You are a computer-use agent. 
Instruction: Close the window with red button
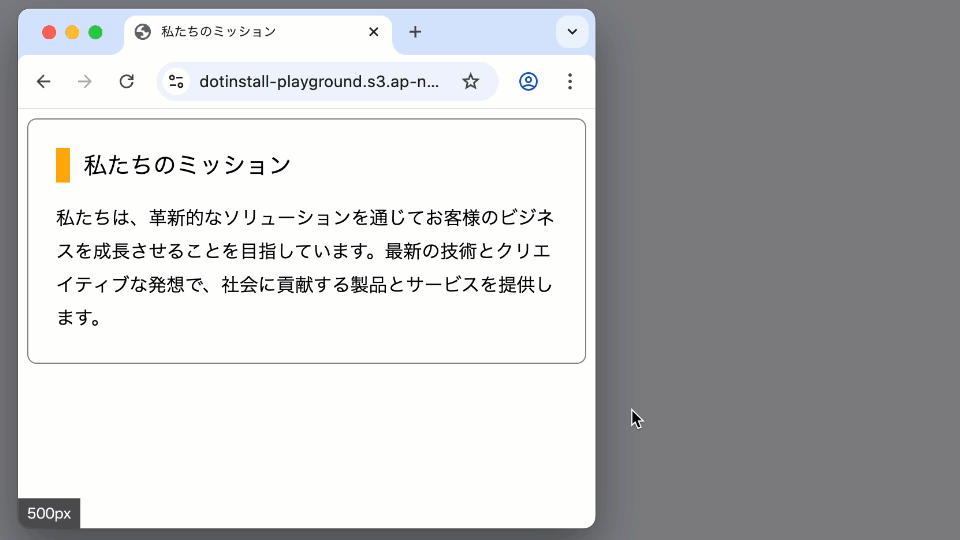(x=49, y=32)
